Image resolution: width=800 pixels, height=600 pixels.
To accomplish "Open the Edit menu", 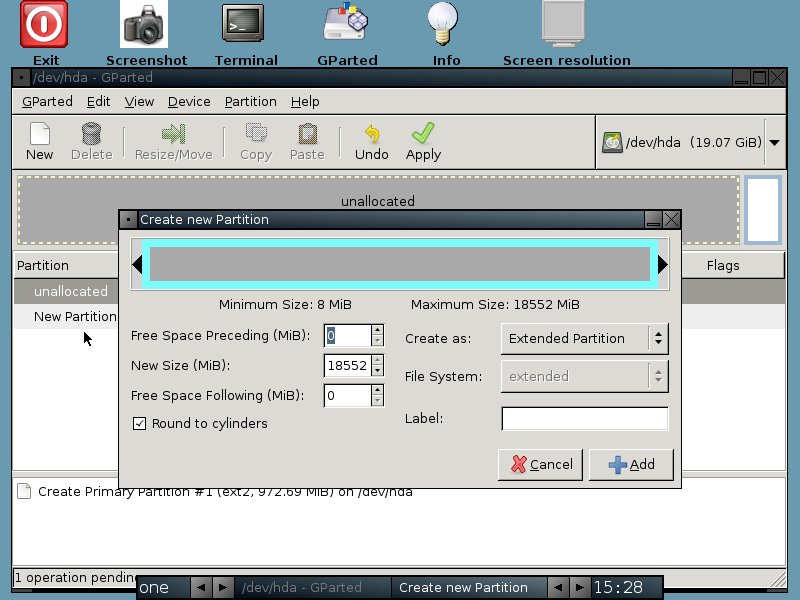I will pos(98,102).
